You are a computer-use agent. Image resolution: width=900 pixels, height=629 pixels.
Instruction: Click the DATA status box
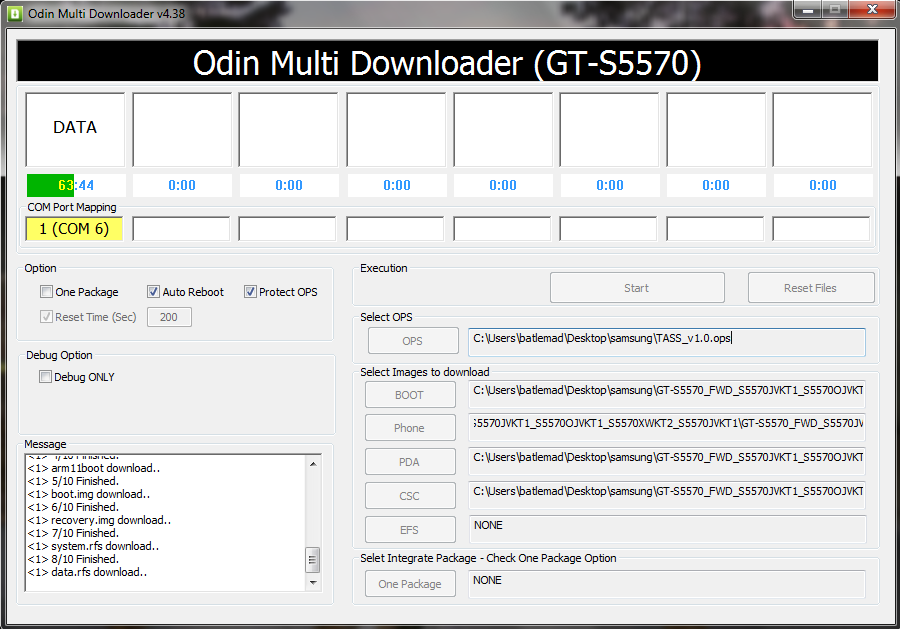75,130
